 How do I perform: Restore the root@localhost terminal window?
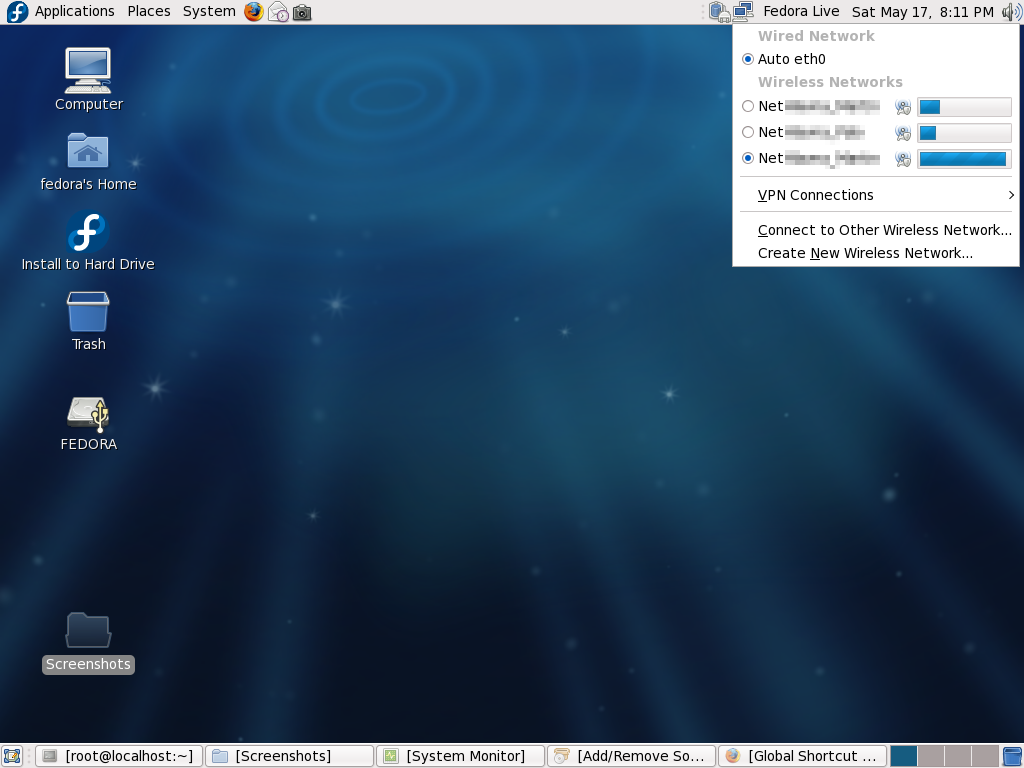click(119, 756)
